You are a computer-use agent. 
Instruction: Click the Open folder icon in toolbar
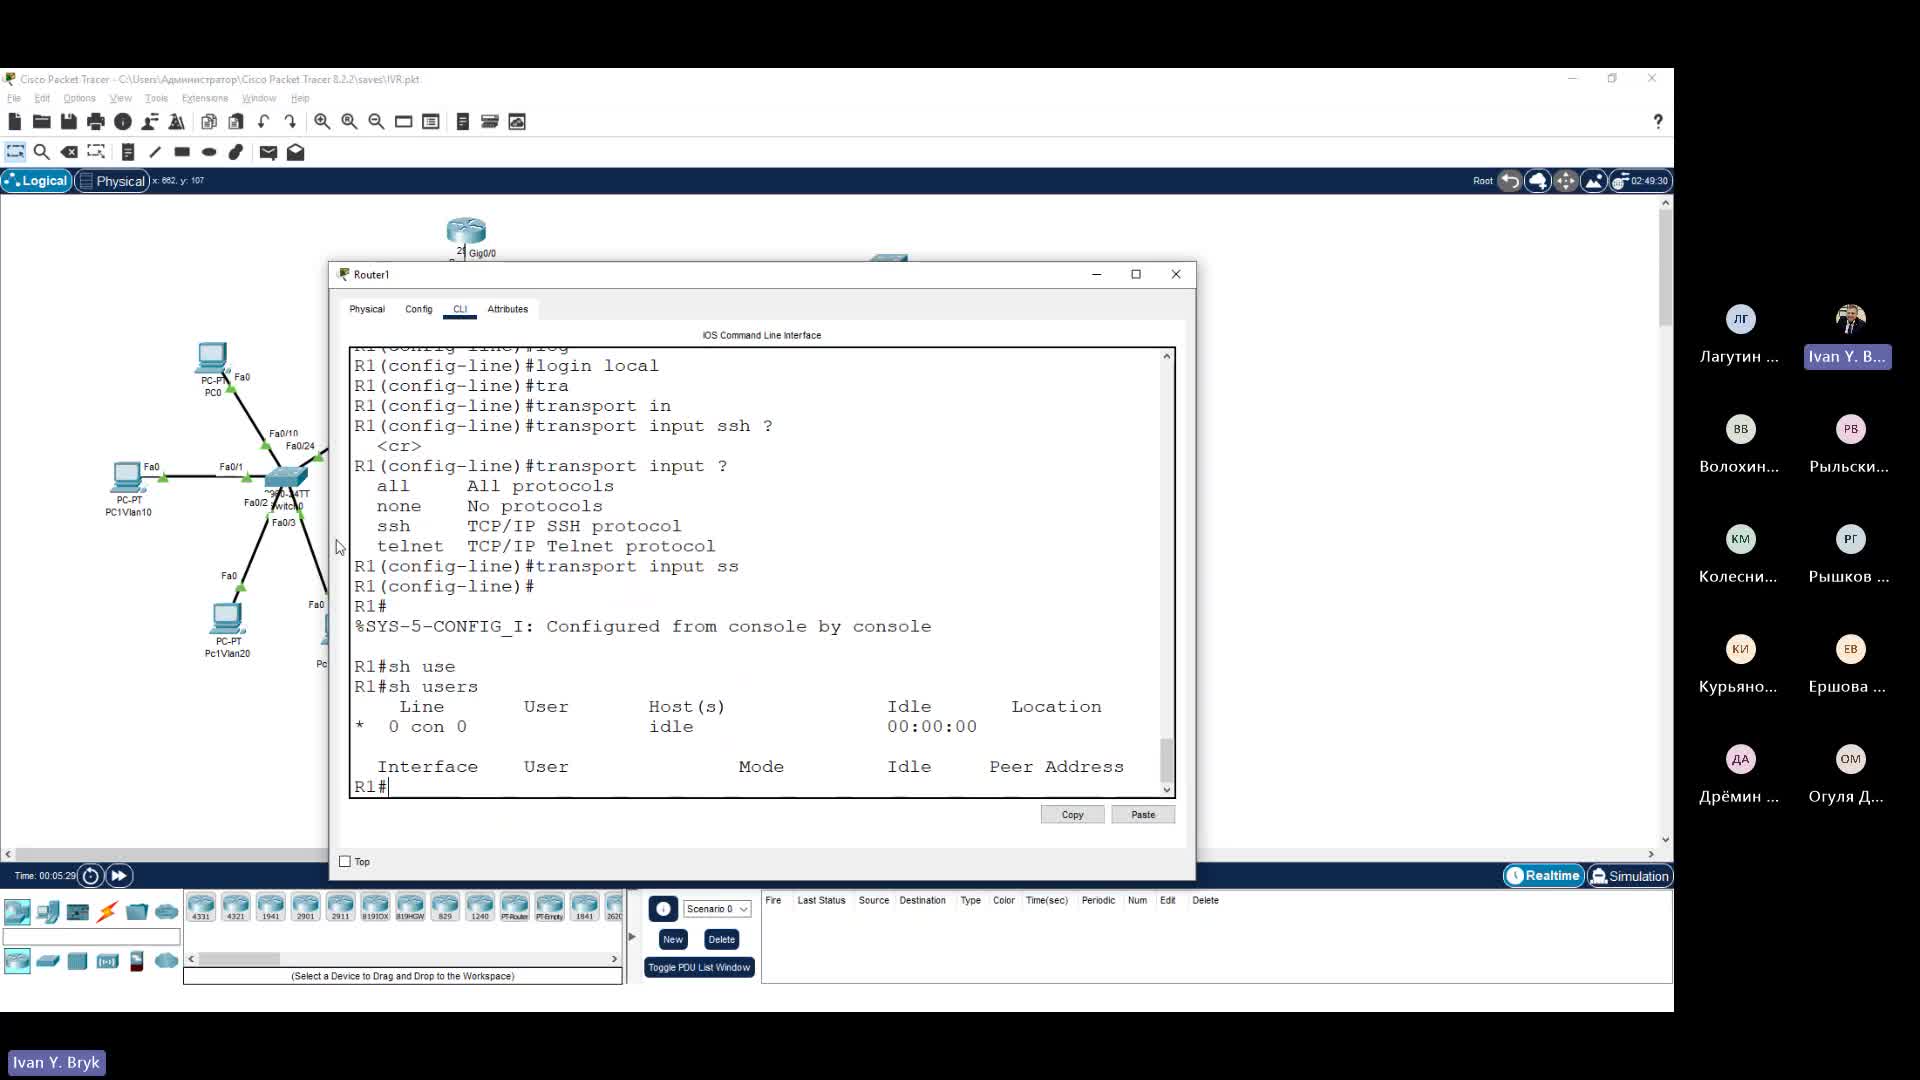42,122
